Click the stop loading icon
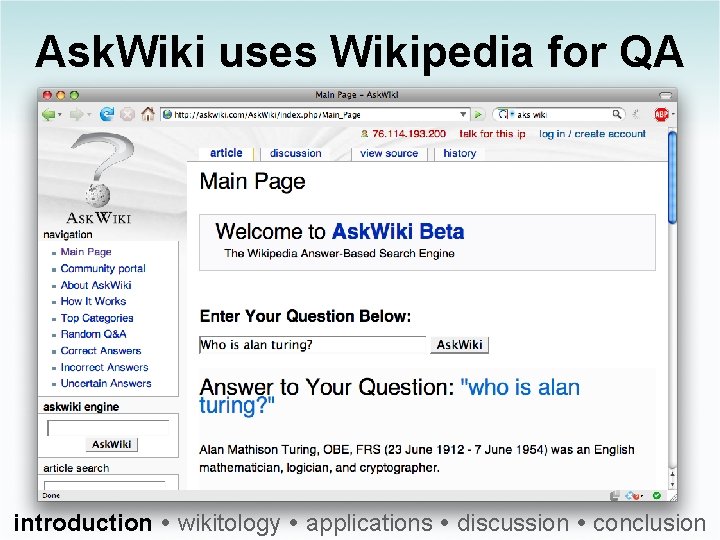720x540 pixels. (x=127, y=114)
